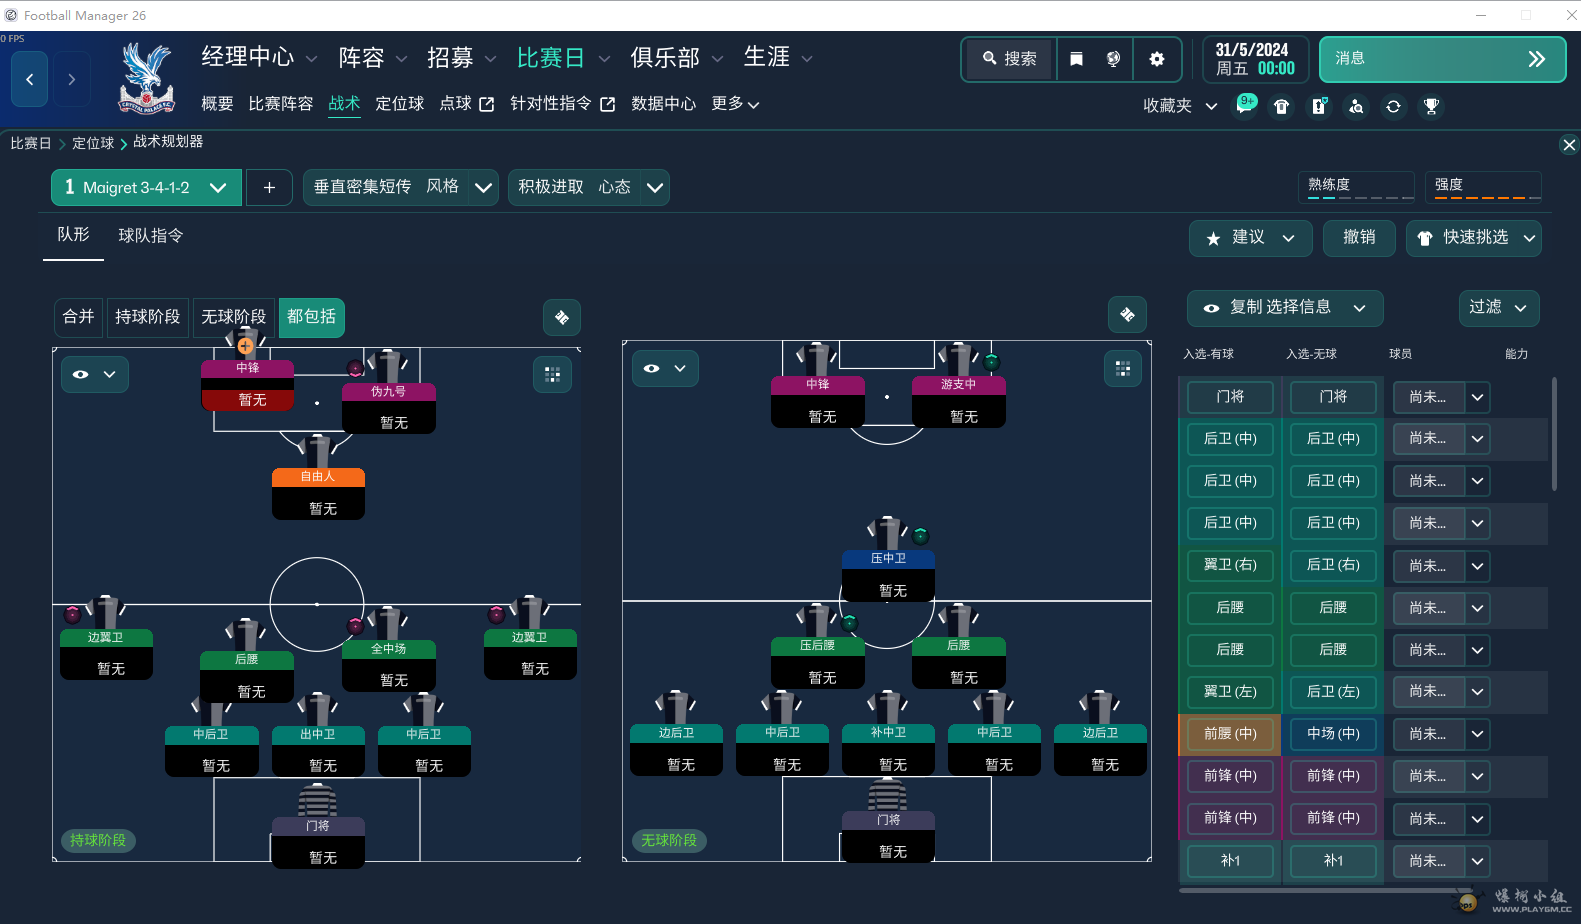Click the player search scouting icon

pos(1356,106)
